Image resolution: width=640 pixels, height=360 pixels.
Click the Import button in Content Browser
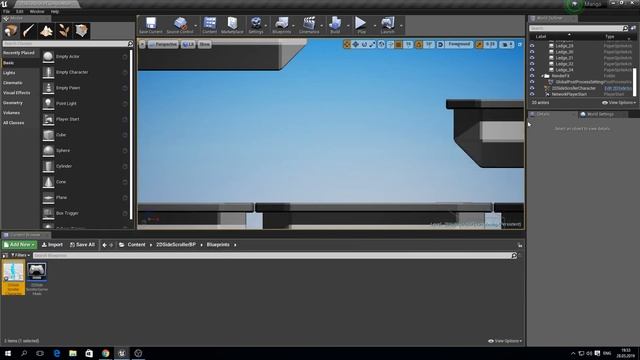tap(52, 244)
